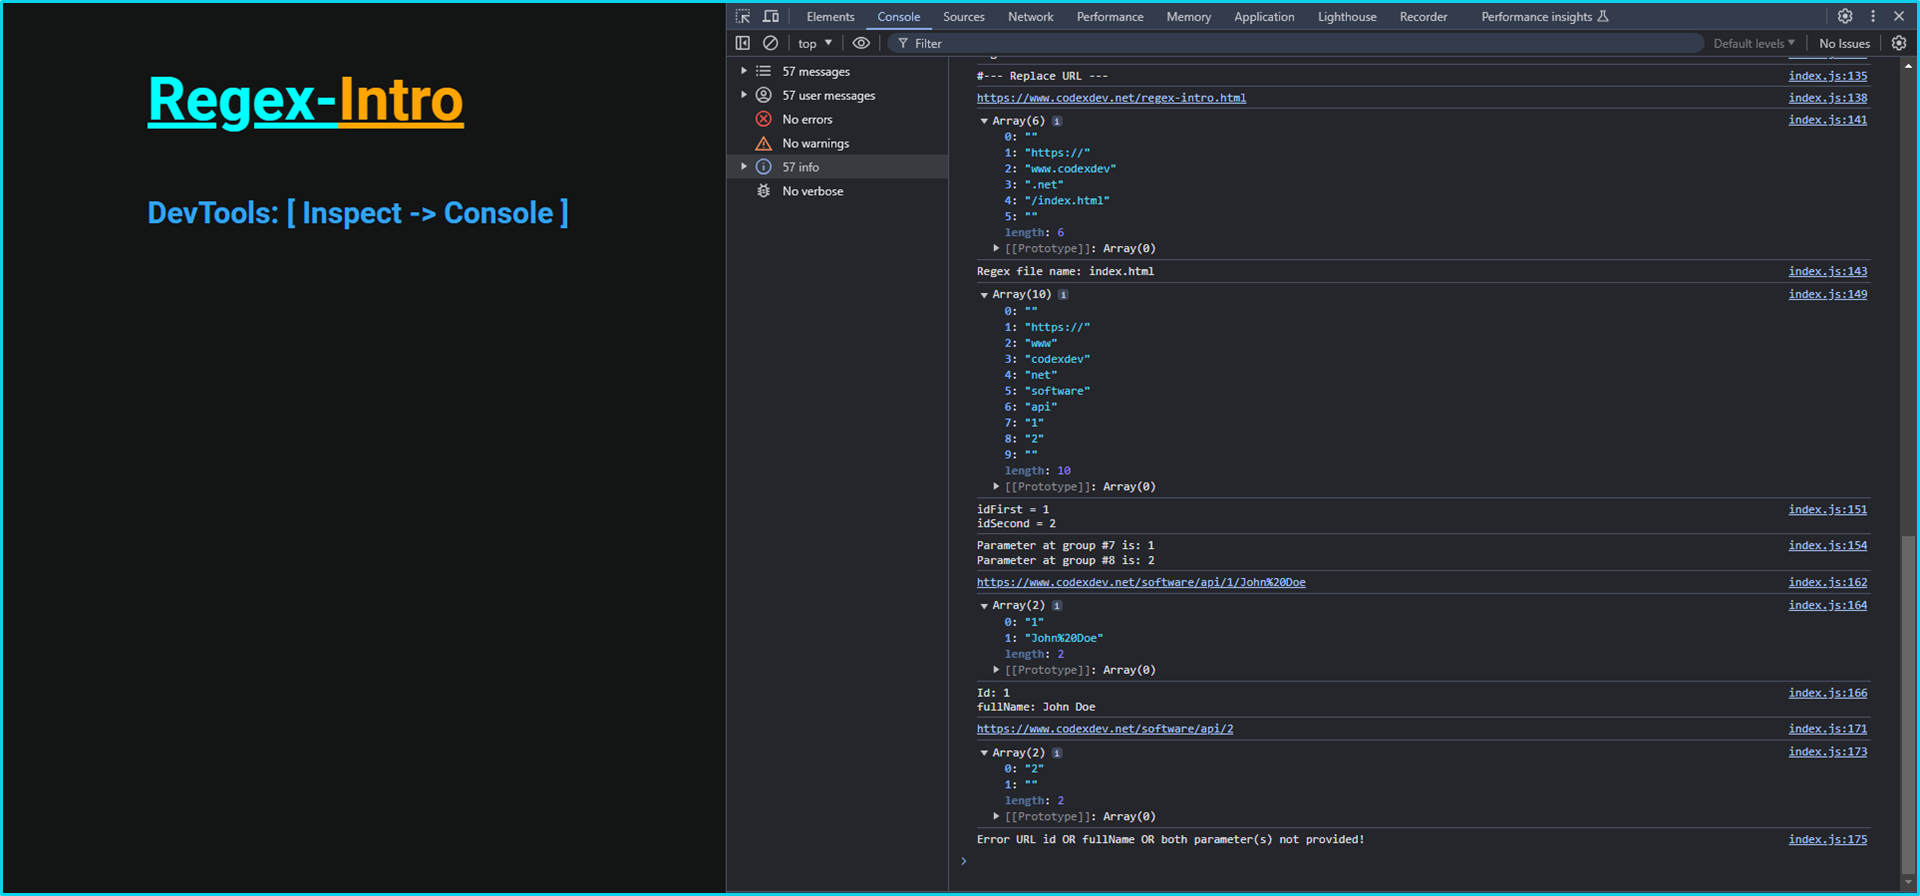Activate the inspect element picker icon
1920x896 pixels.
pos(743,17)
